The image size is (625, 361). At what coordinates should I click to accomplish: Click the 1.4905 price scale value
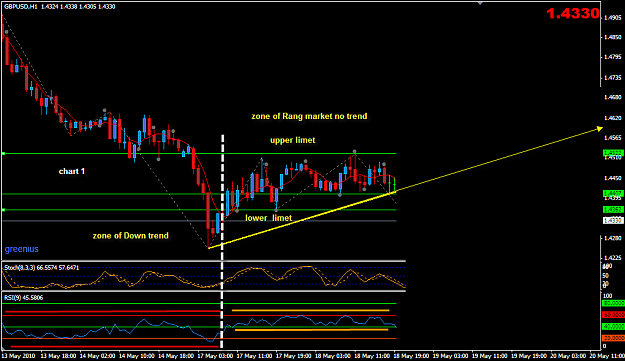pyautogui.click(x=613, y=18)
